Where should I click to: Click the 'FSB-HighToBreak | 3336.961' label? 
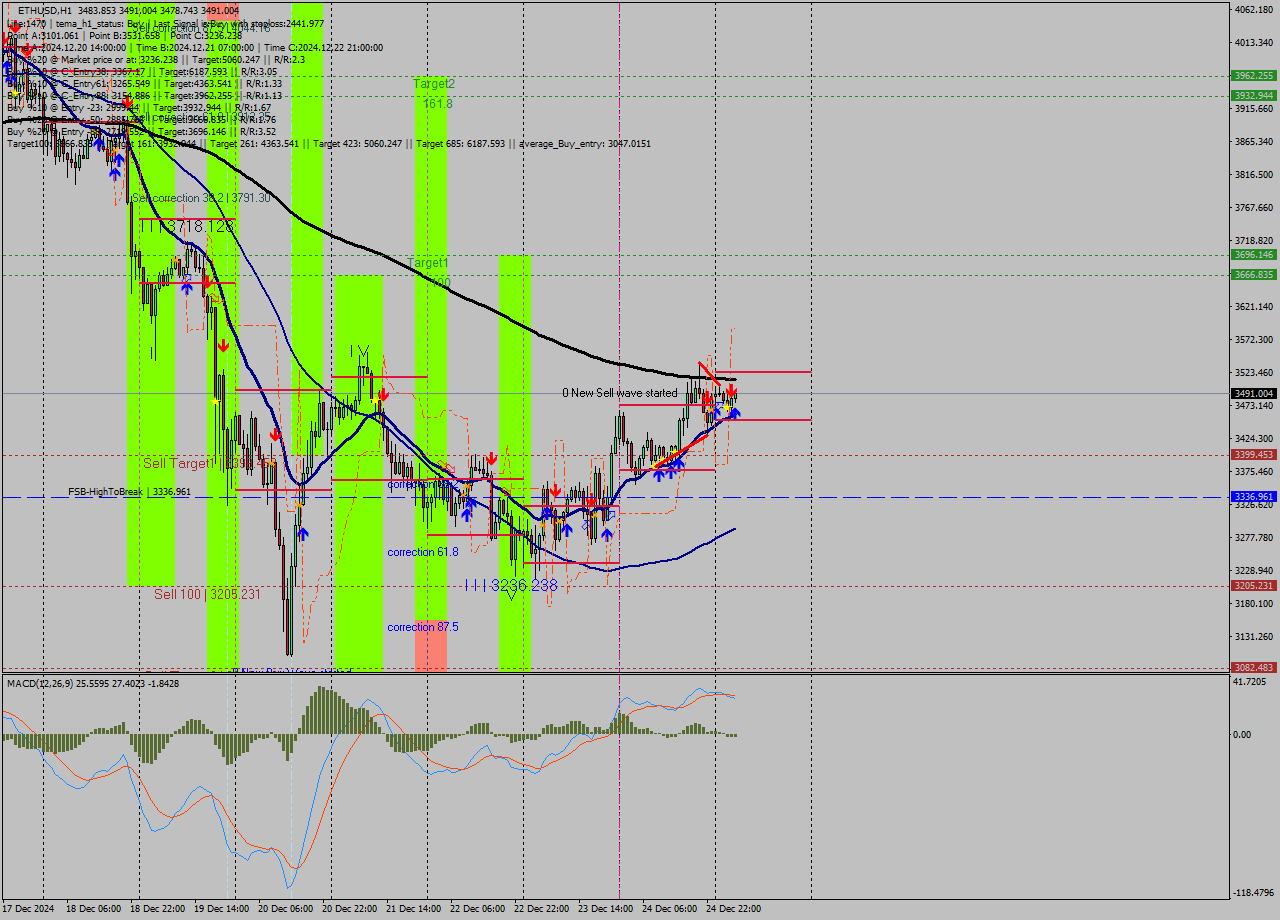[x=129, y=492]
